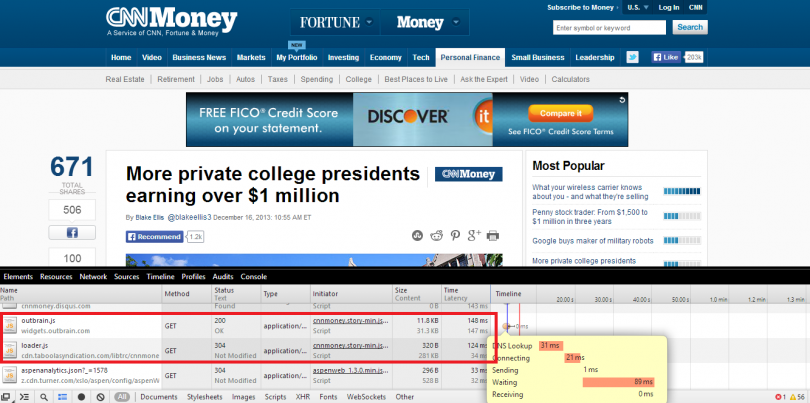Click the clear network log icon
The height and width of the screenshot is (403, 810).
101,397
